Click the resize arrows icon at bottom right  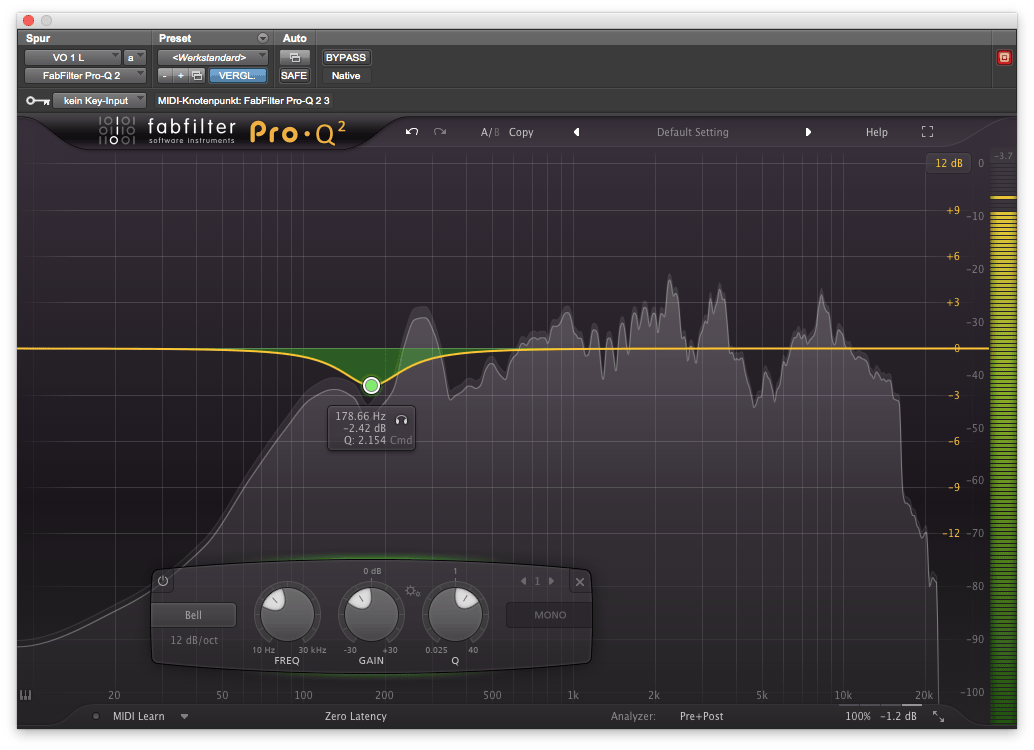coord(938,716)
